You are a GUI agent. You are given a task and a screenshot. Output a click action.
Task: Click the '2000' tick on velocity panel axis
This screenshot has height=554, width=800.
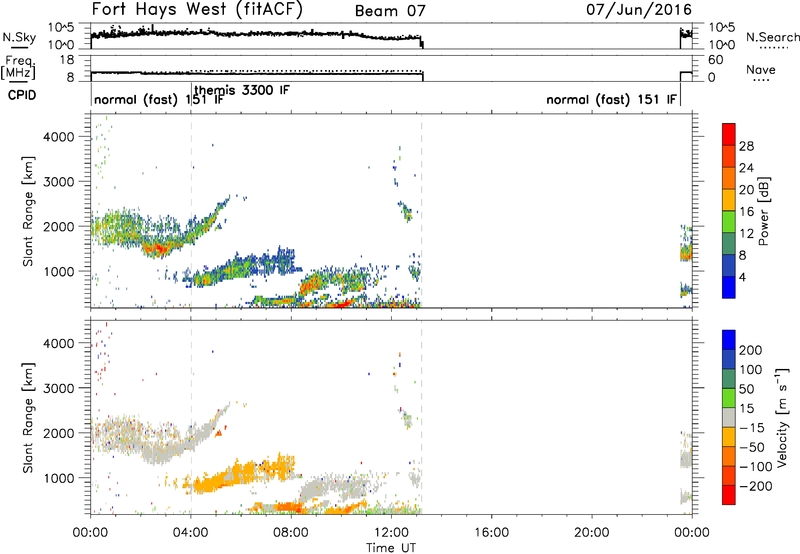click(x=59, y=433)
